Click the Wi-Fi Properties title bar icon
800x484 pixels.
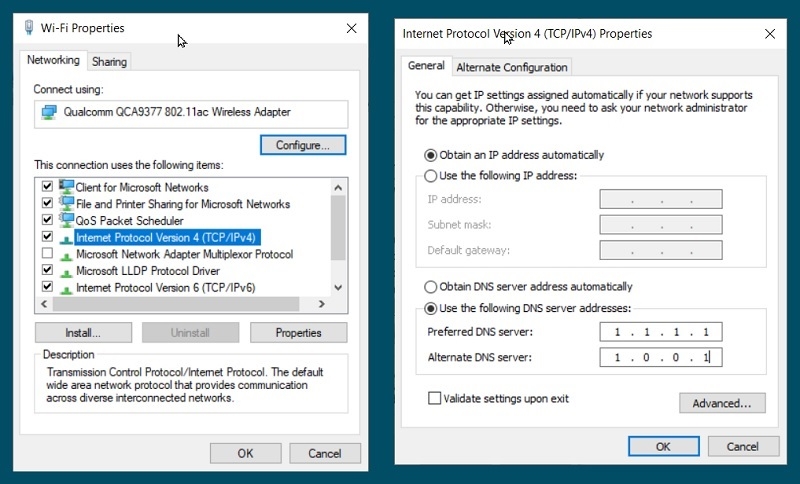coord(29,28)
